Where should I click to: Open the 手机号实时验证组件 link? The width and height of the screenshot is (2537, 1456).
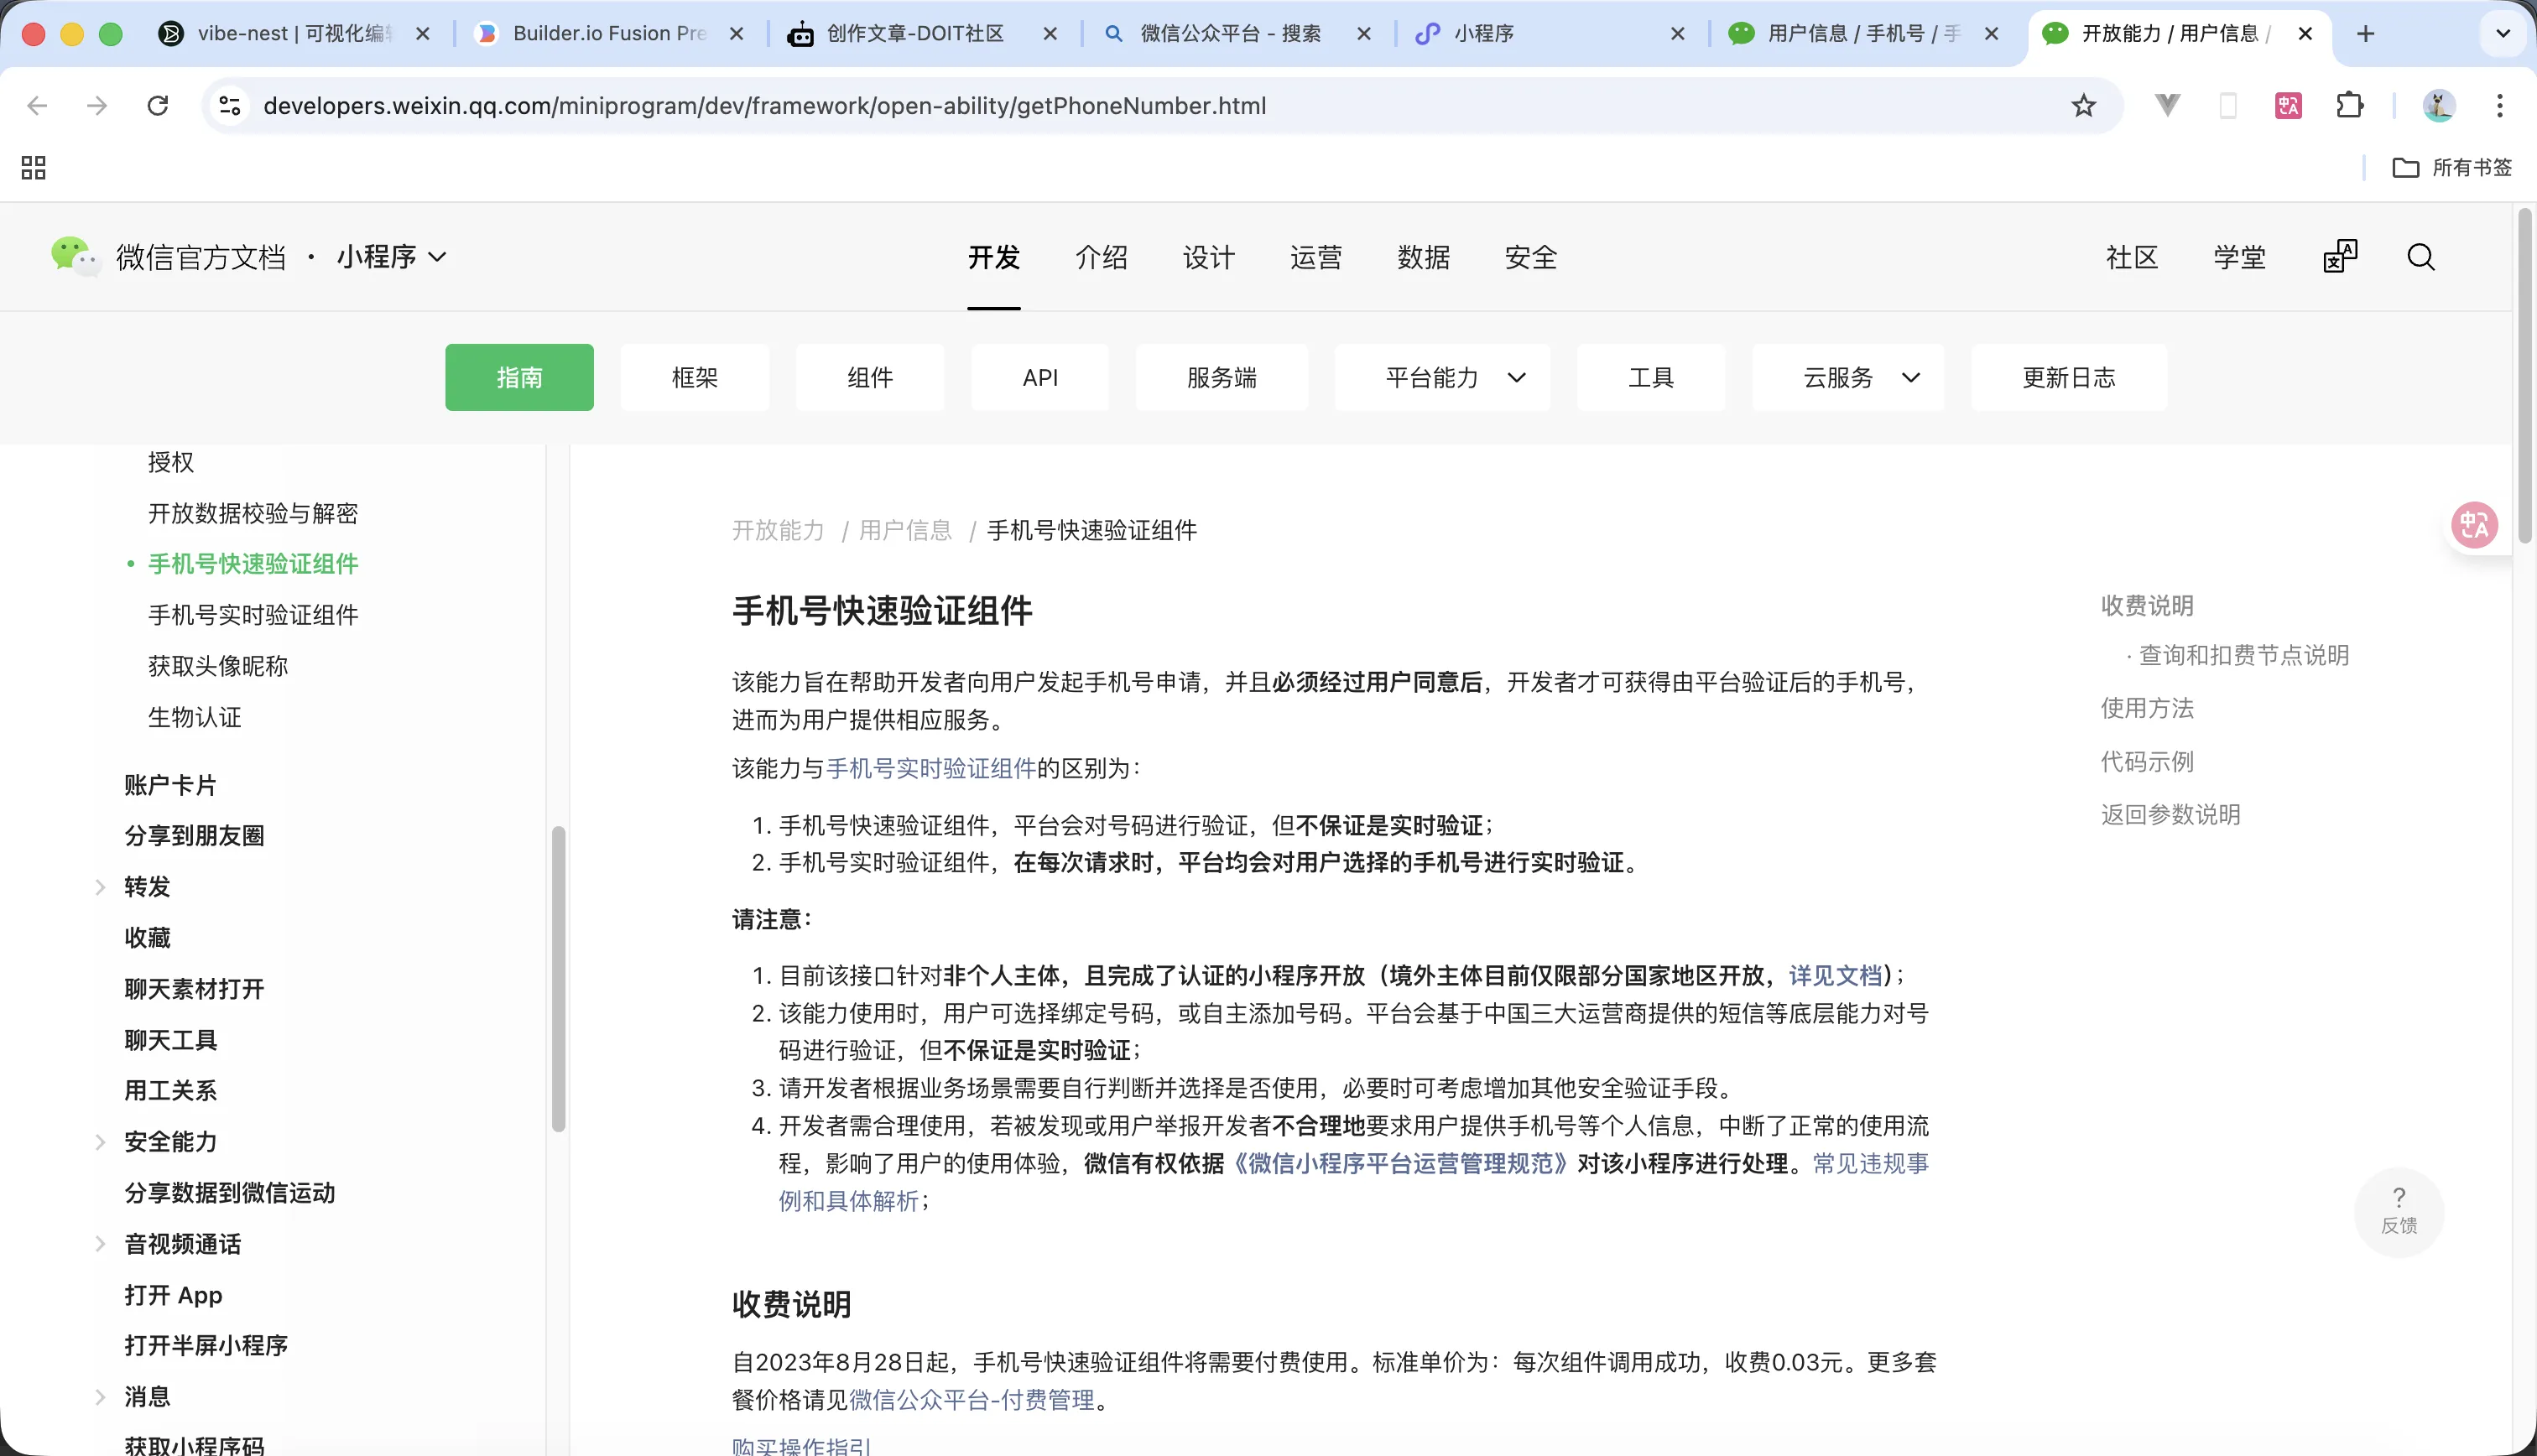[931, 768]
